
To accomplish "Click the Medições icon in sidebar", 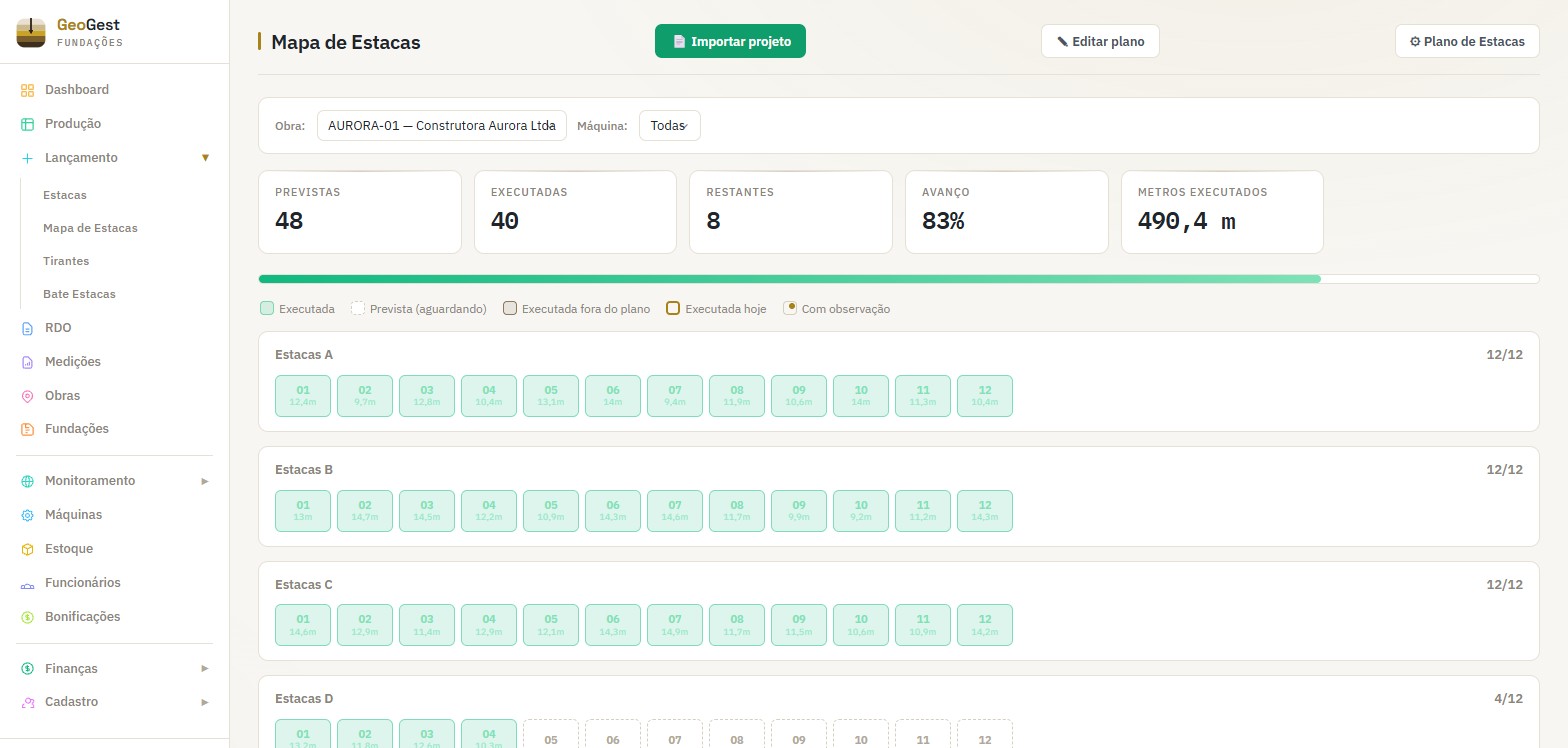I will (27, 362).
